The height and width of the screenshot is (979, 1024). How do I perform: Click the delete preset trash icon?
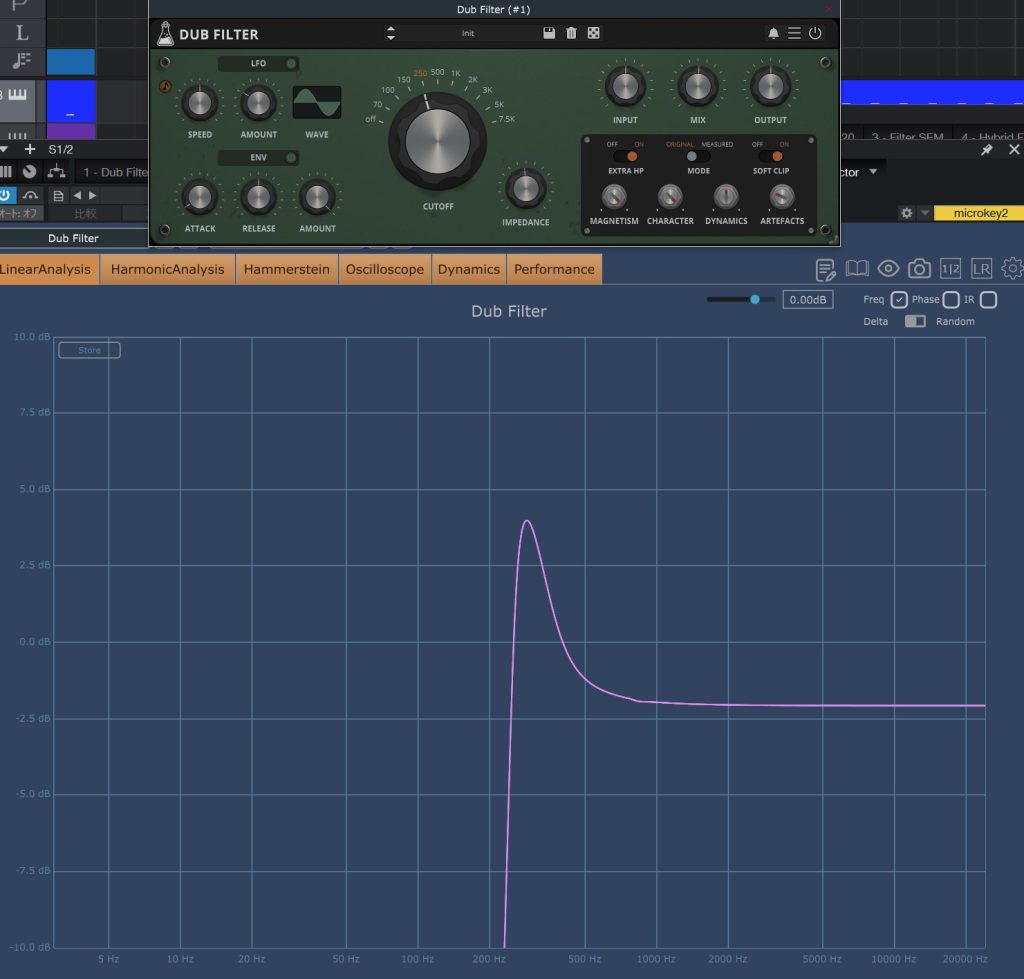coord(571,33)
